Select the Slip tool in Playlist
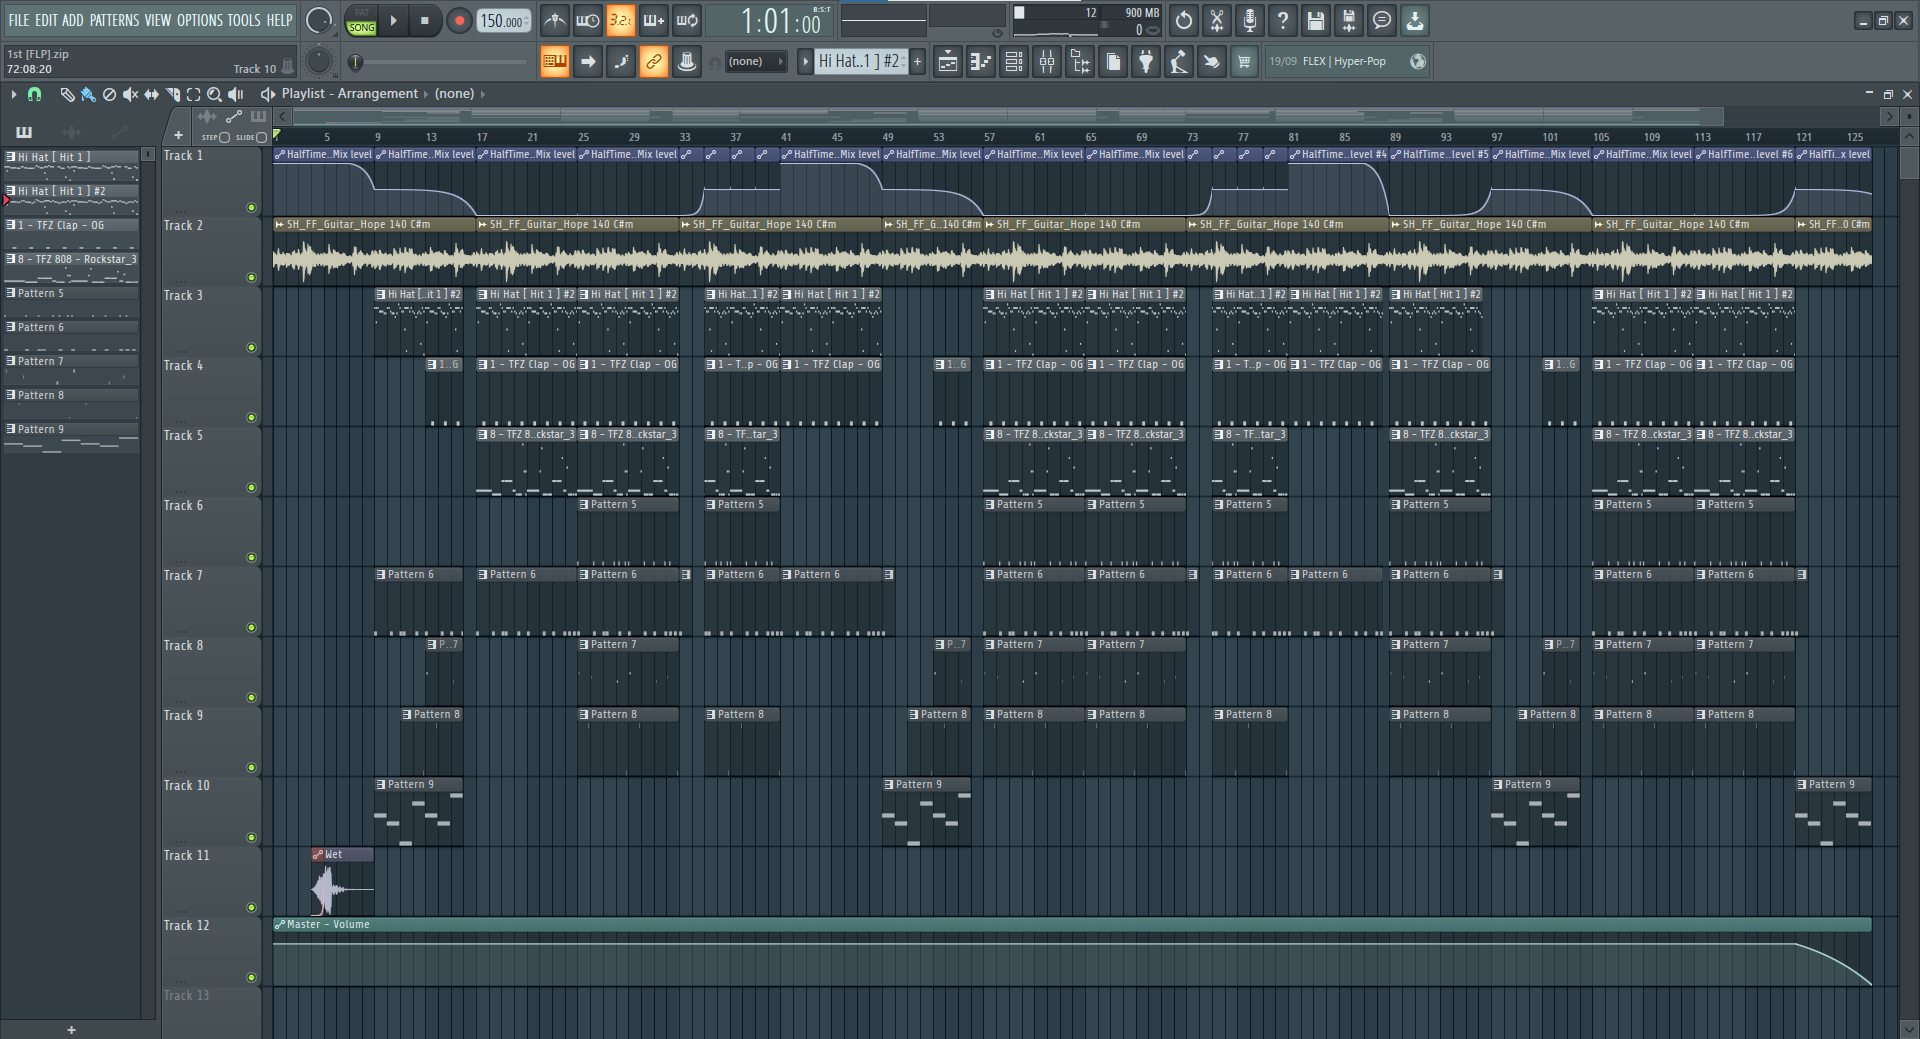The image size is (1920, 1039). [x=151, y=94]
